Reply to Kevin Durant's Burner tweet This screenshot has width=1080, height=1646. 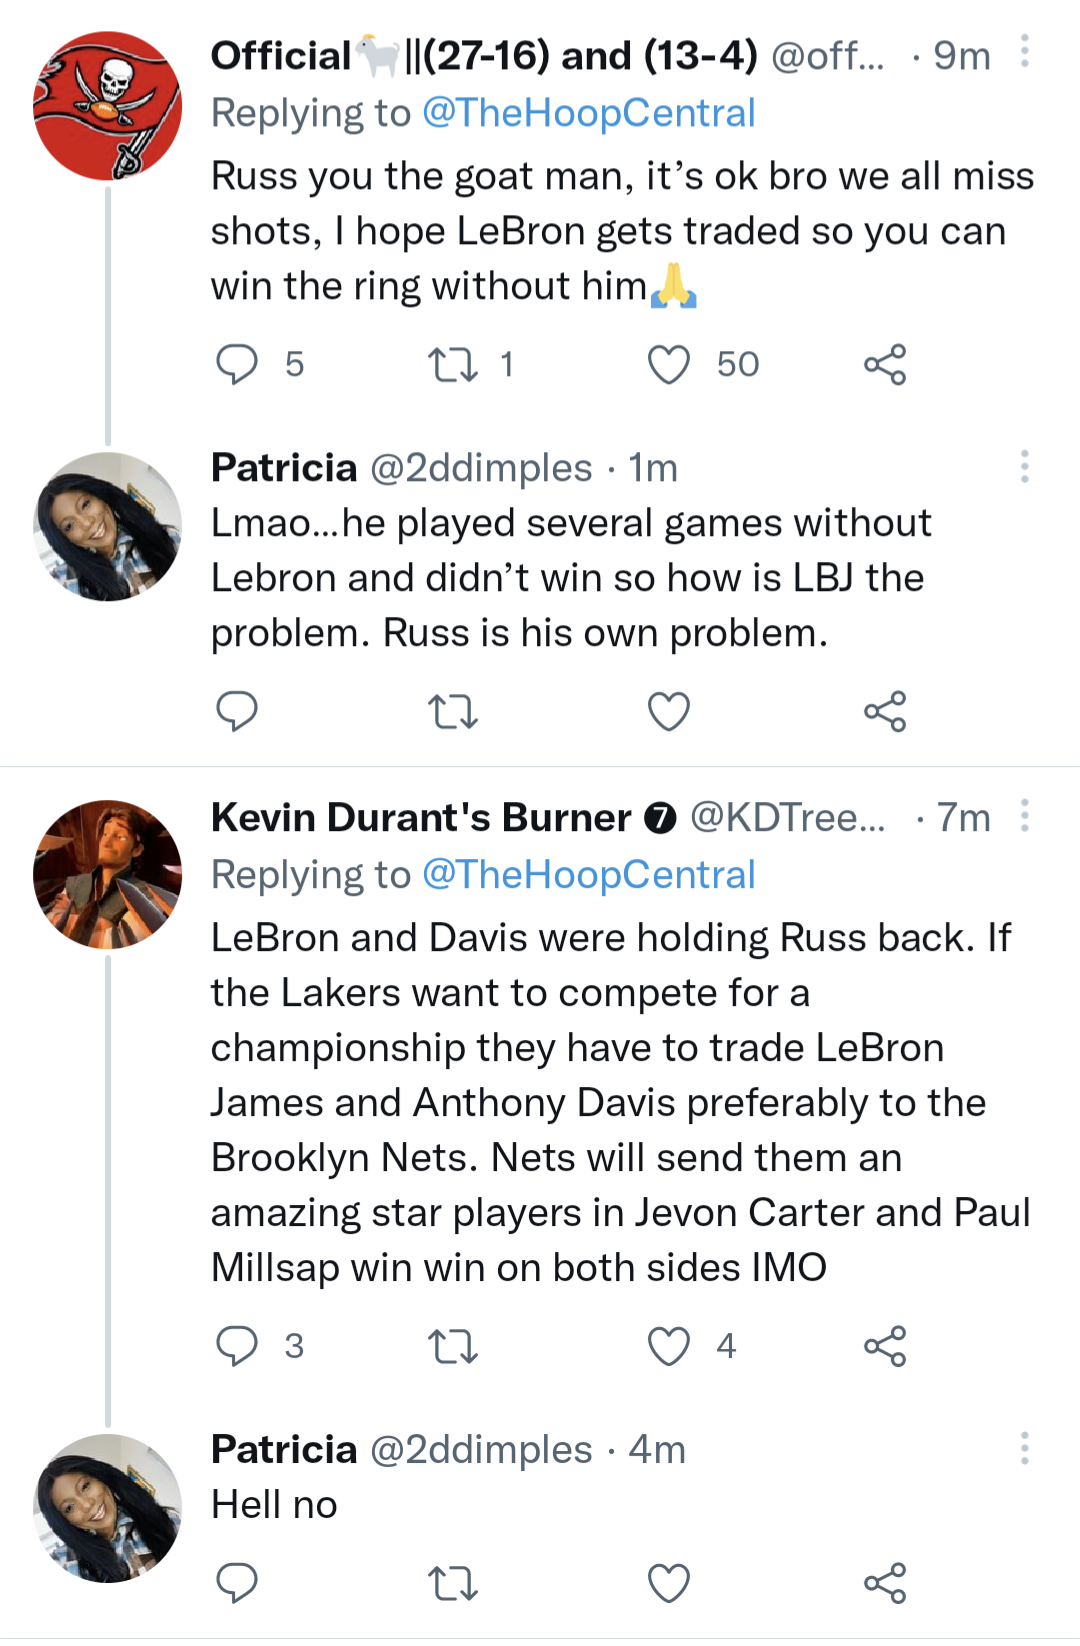tap(237, 1345)
